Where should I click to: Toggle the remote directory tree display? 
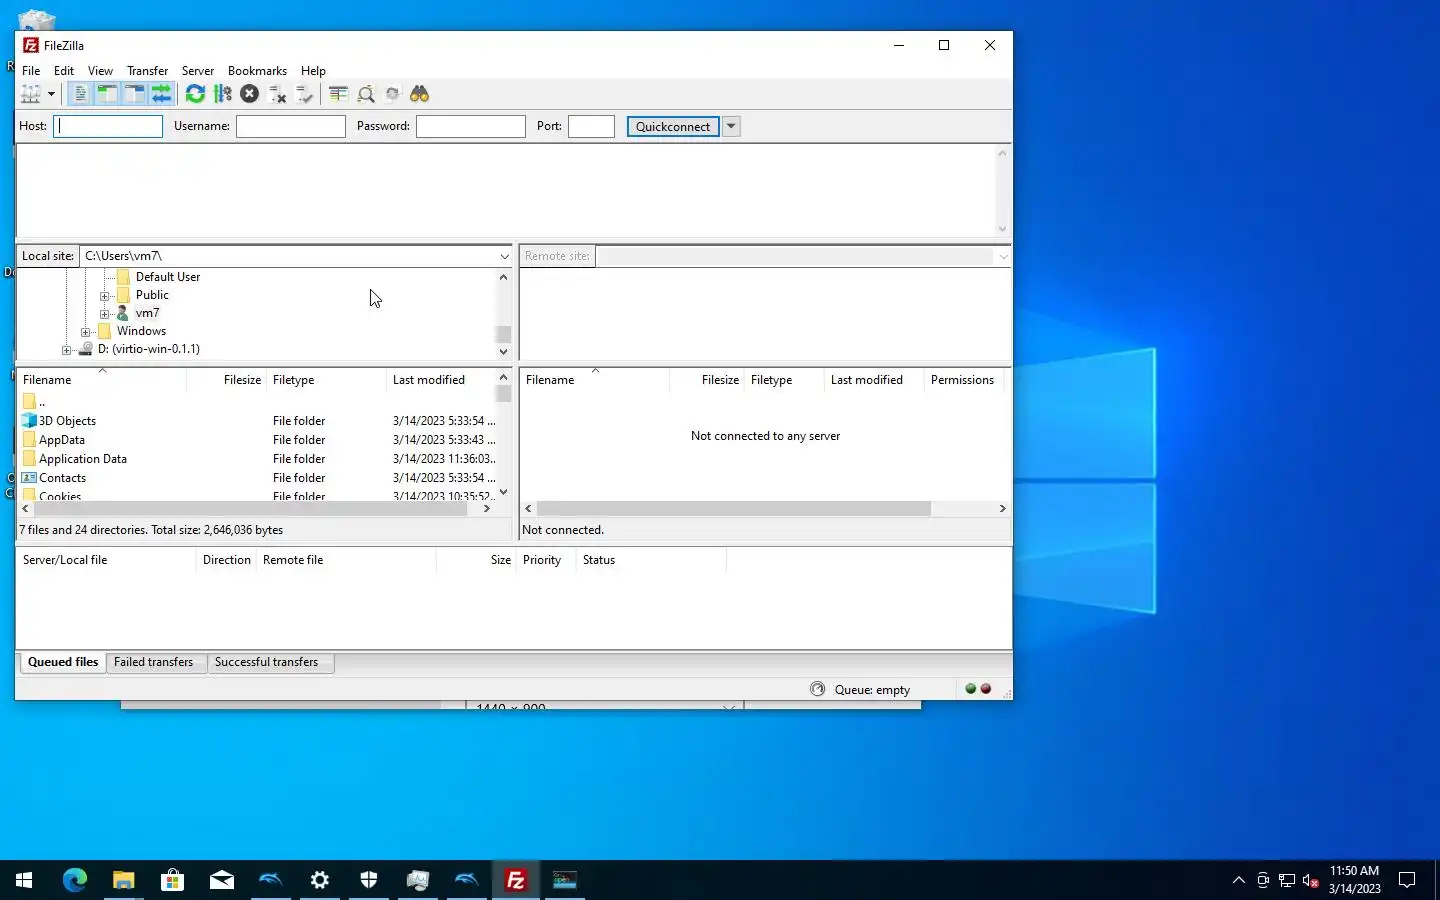pyautogui.click(x=134, y=94)
